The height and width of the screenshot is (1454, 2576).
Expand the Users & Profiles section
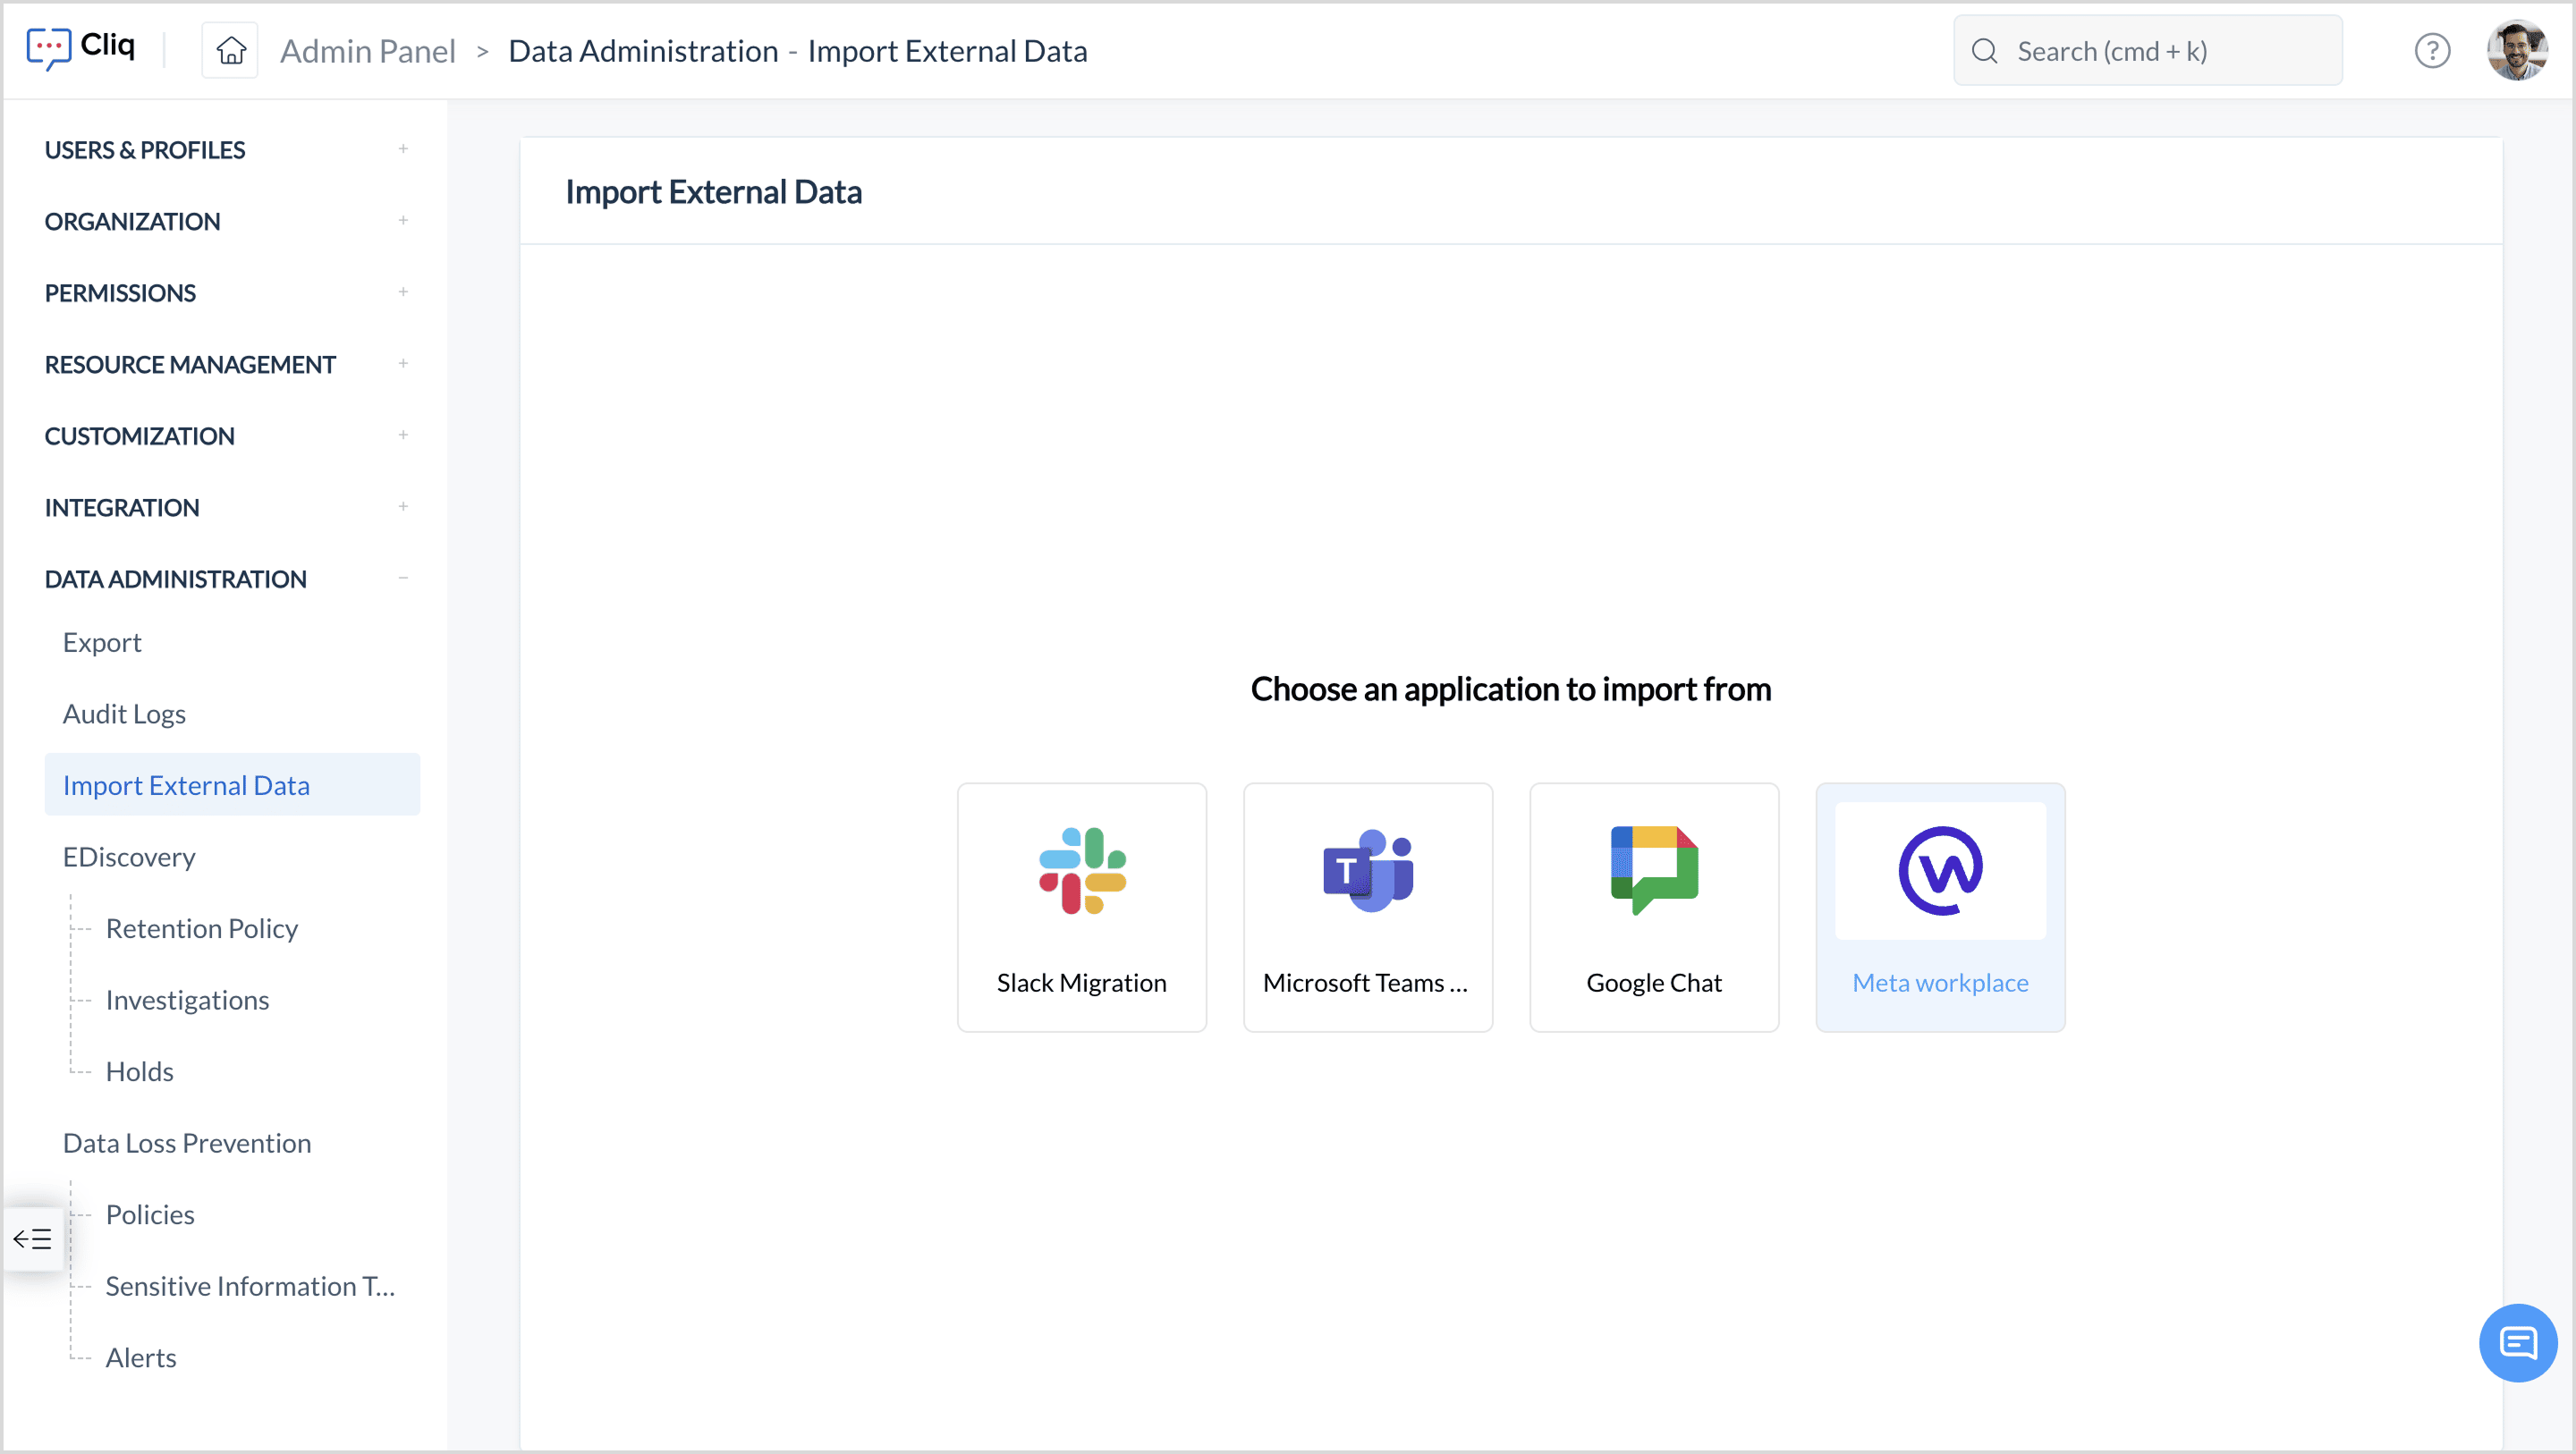(x=403, y=150)
